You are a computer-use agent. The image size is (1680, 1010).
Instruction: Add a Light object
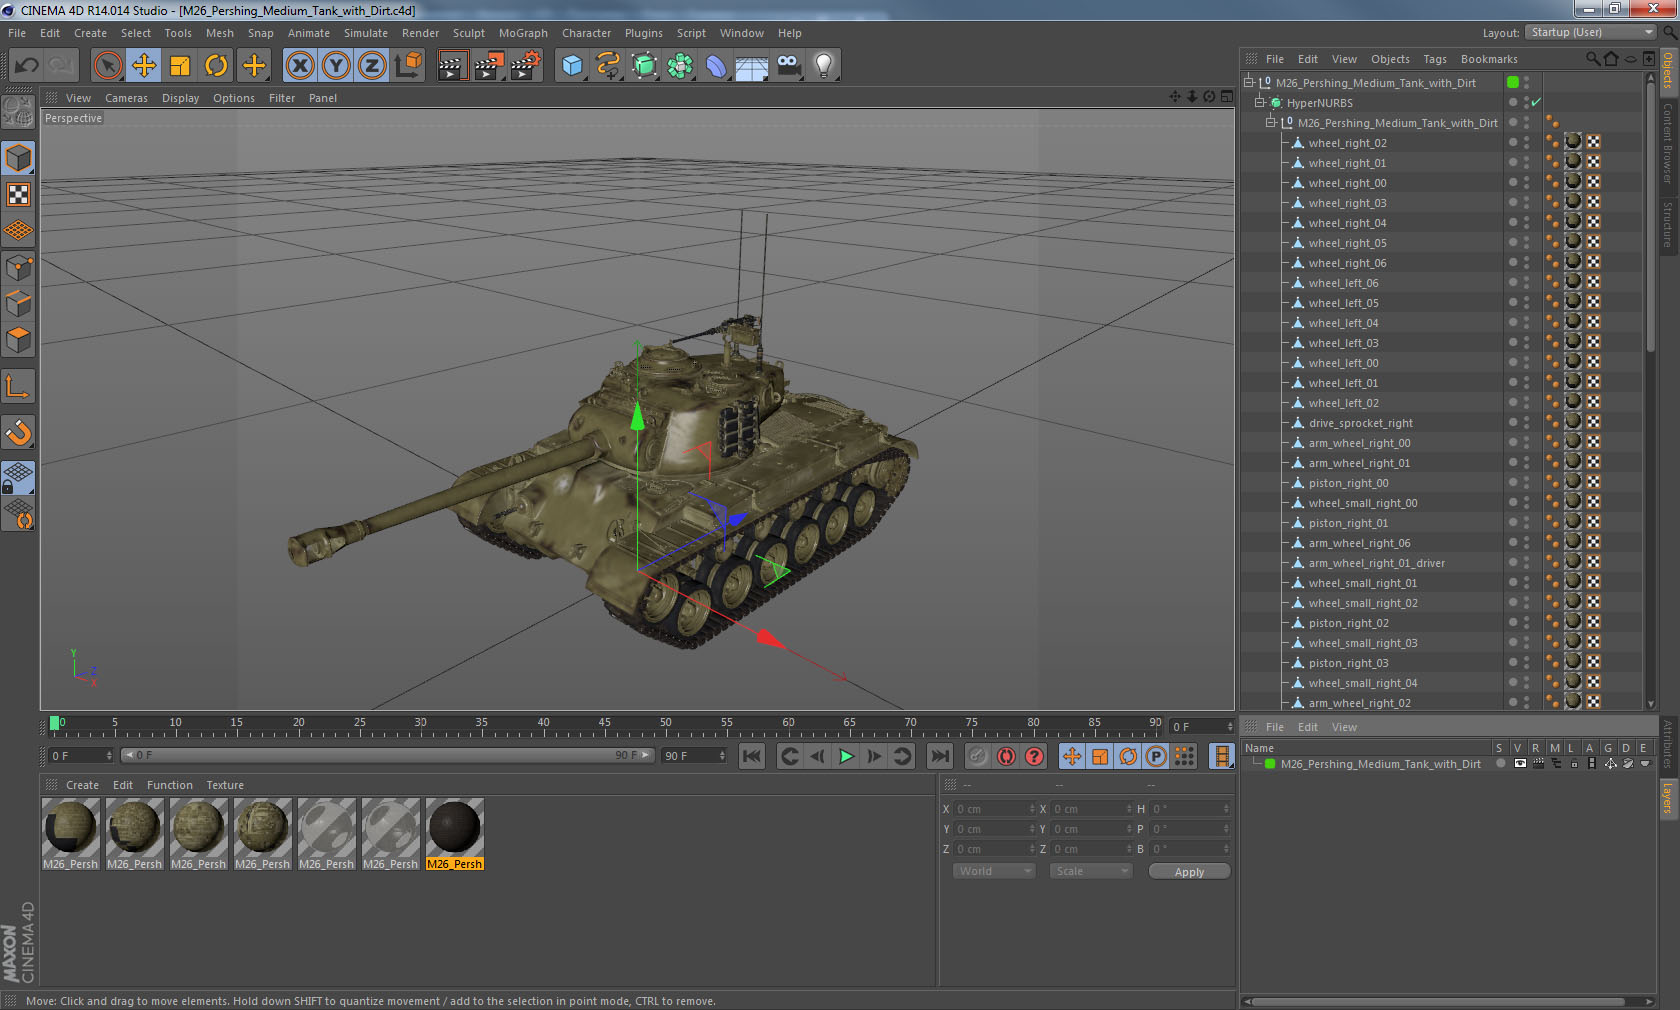coord(824,66)
